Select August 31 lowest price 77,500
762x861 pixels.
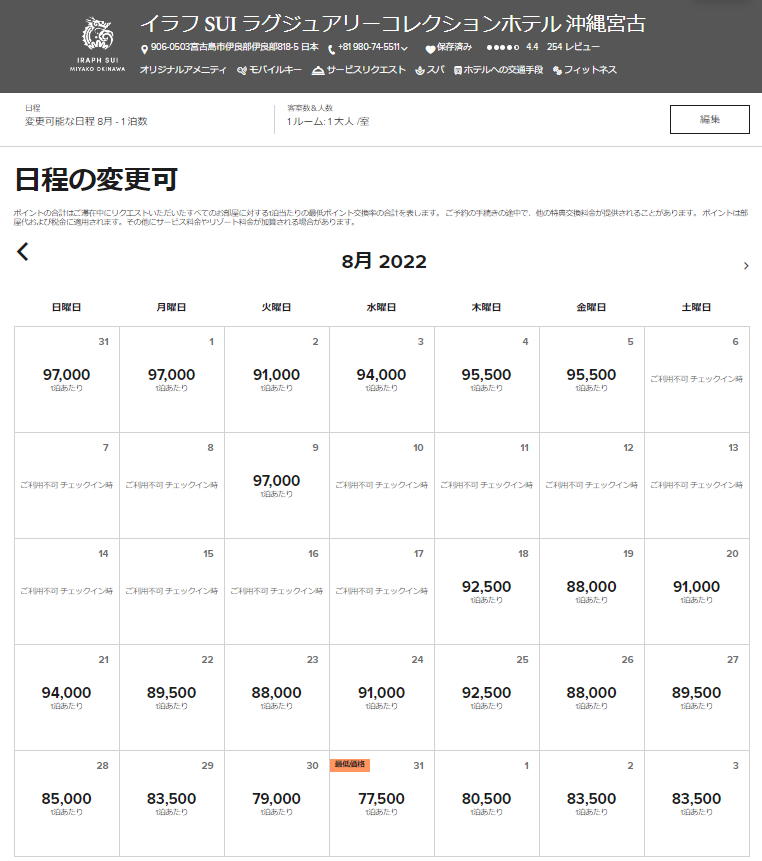(381, 802)
